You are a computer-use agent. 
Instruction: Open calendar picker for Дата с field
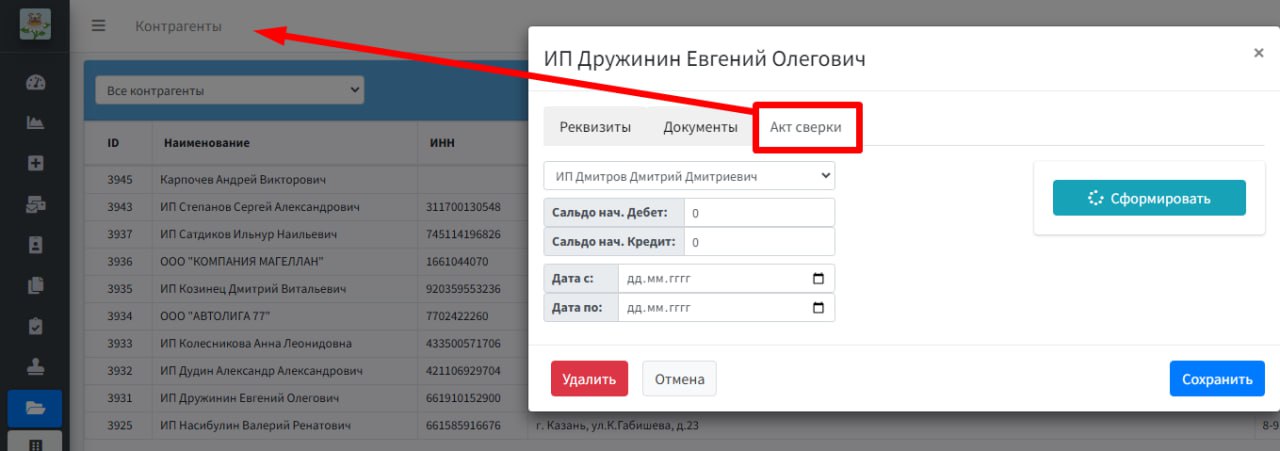(x=818, y=278)
